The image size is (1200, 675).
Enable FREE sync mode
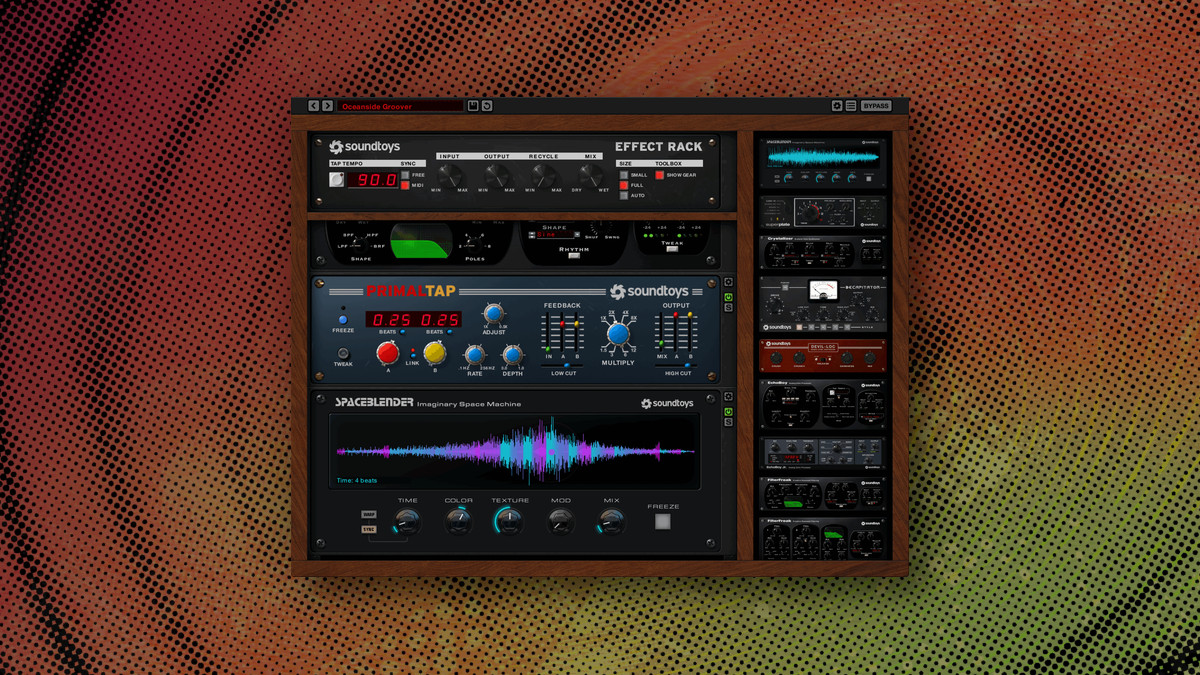click(x=405, y=175)
